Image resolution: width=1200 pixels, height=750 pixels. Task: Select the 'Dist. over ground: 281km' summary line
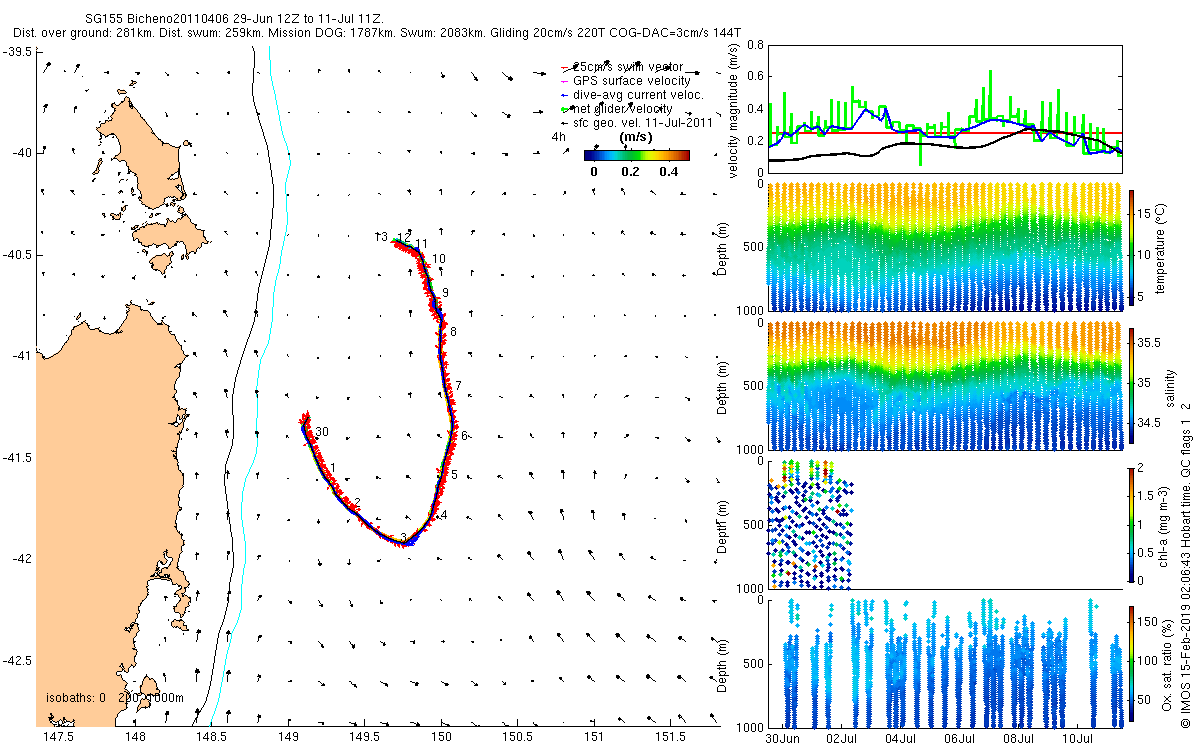tap(378, 33)
